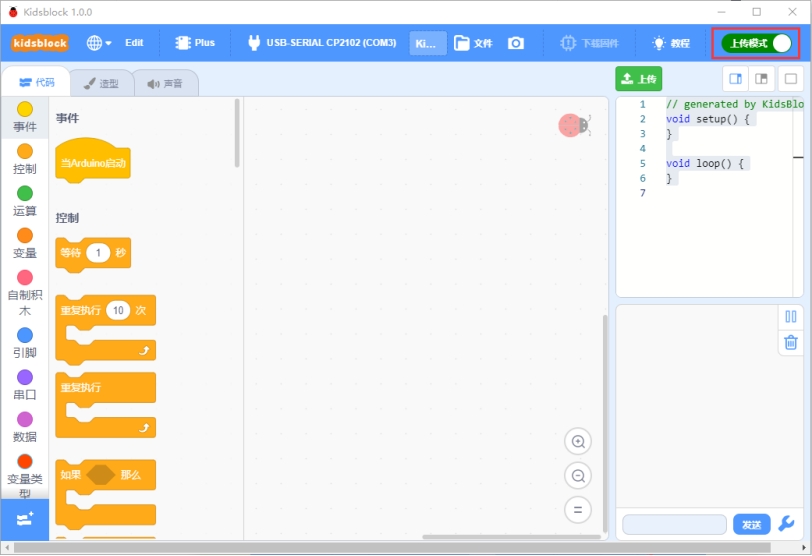Image resolution: width=812 pixels, height=556 pixels.
Task: Click USB-SERIAL CP2102 (COM3) connection
Action: tap(322, 43)
